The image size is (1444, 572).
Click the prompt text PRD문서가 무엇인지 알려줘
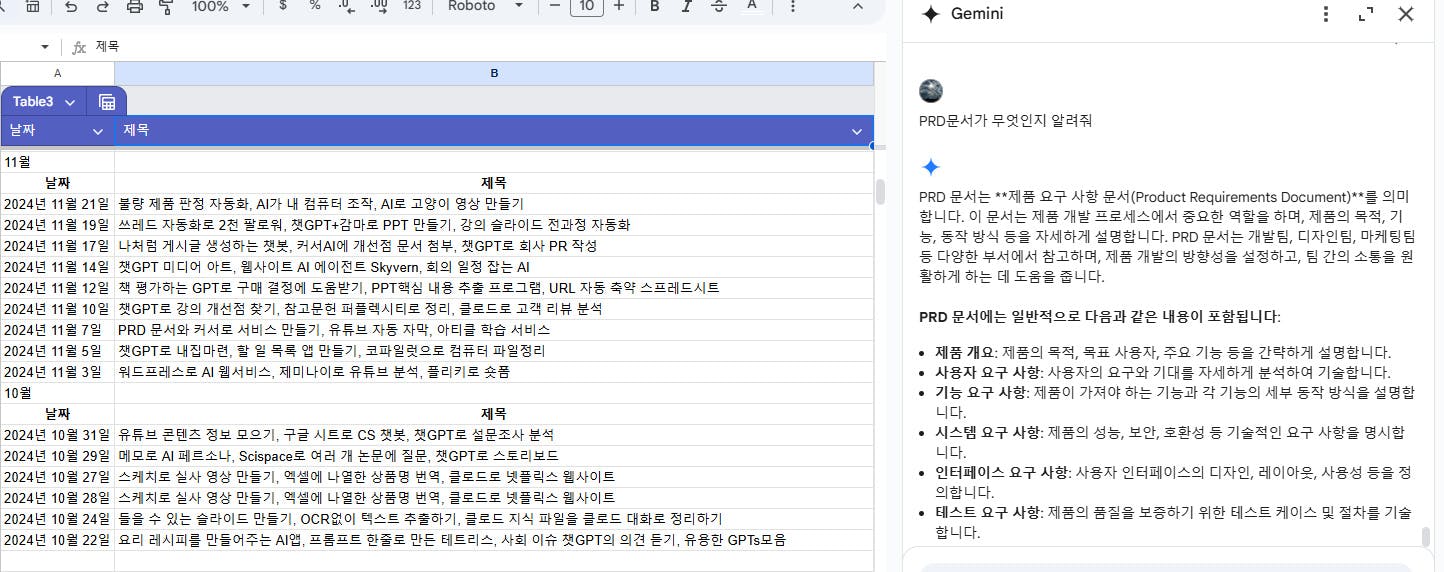point(1005,120)
